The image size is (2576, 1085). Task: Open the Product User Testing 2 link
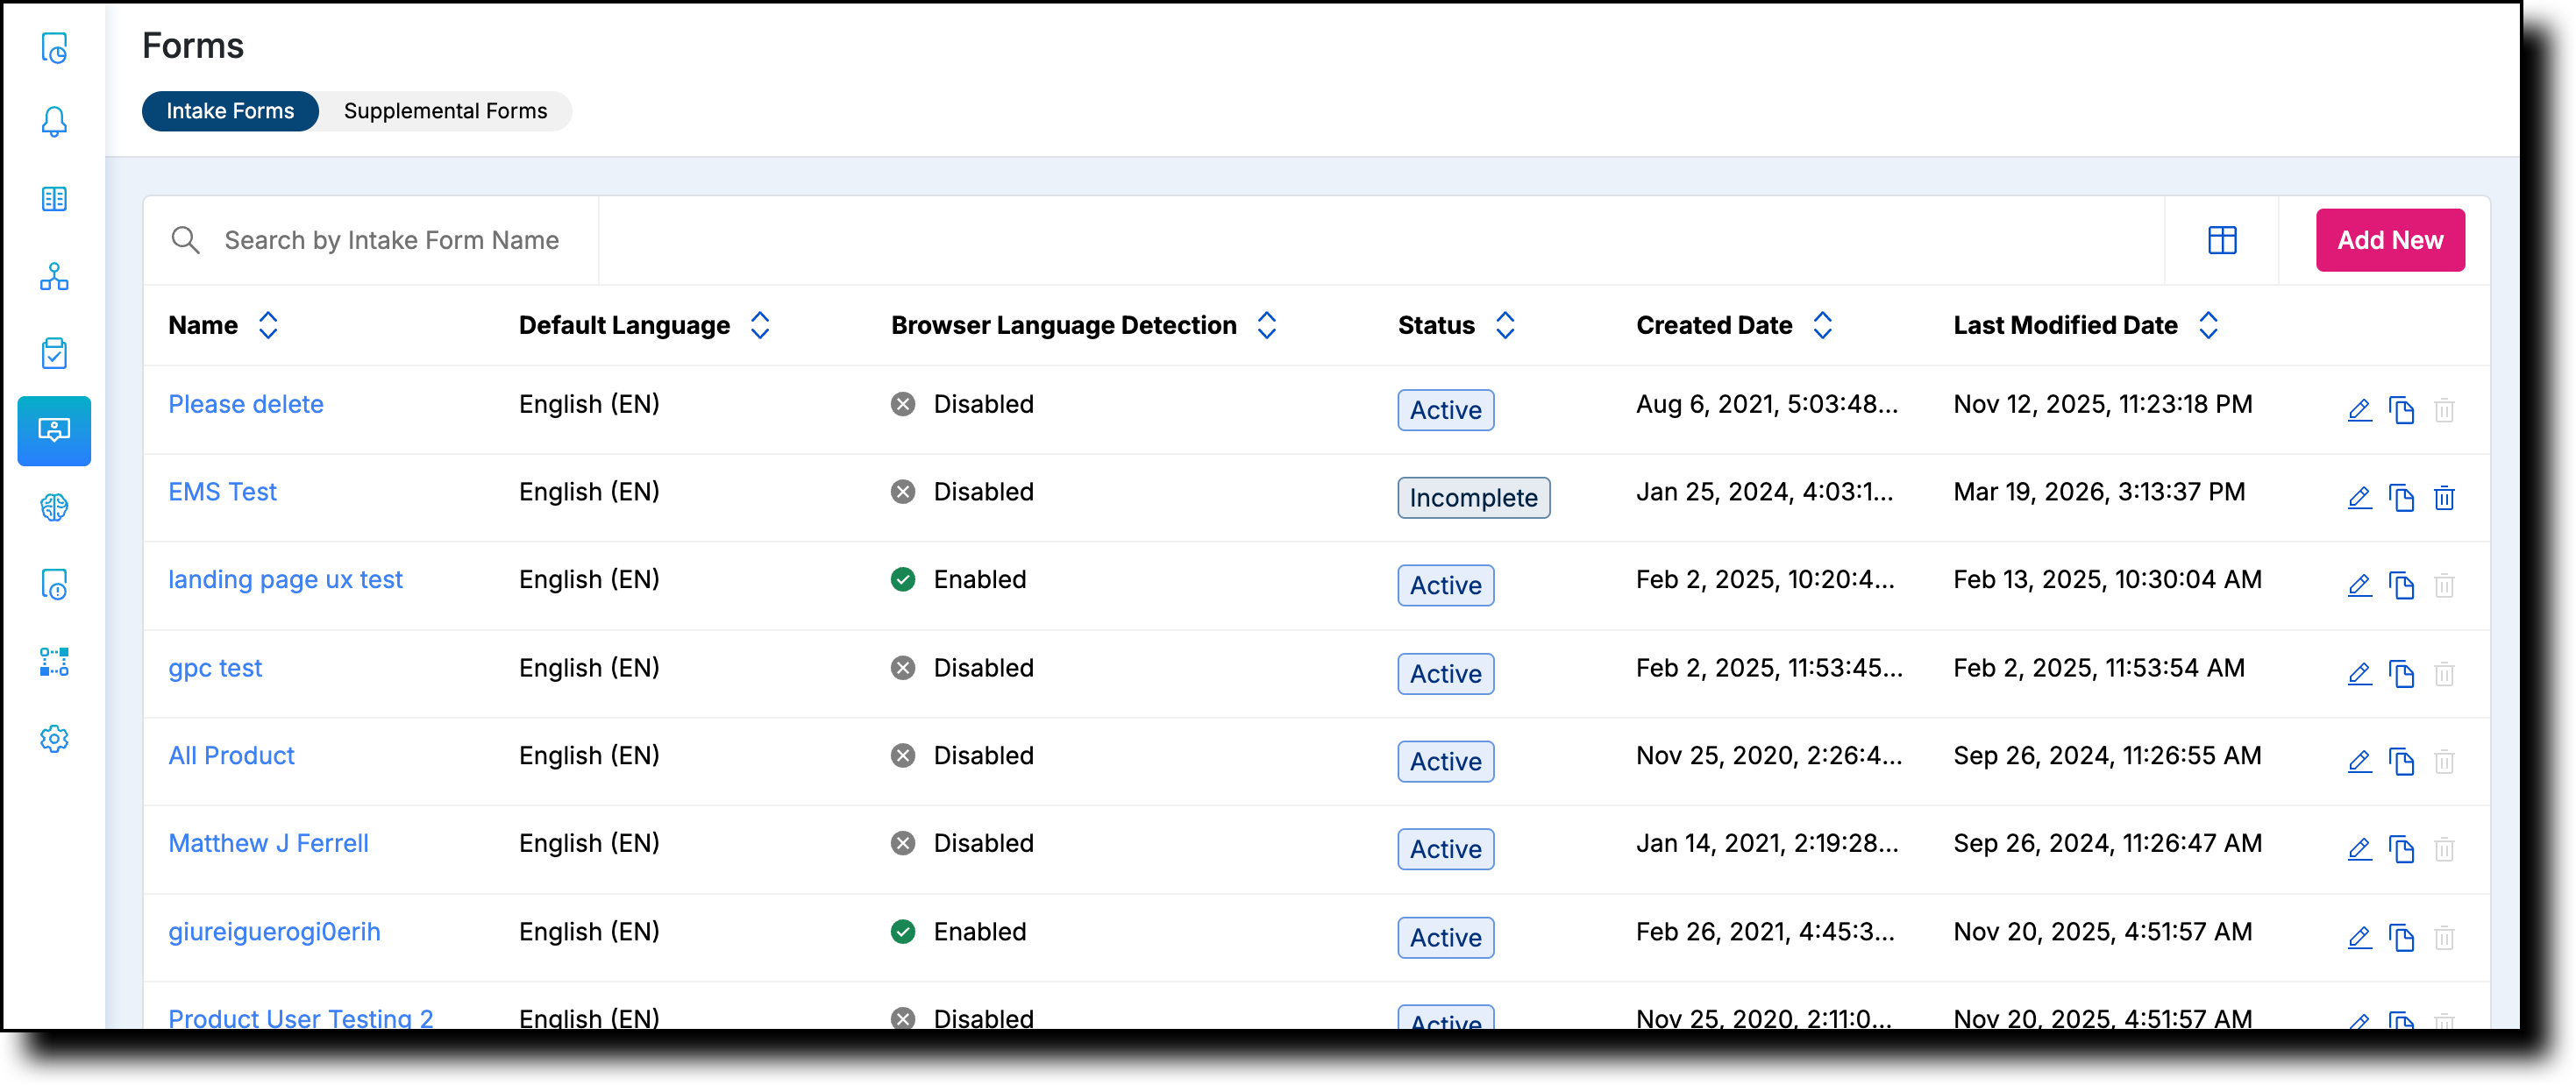[300, 1018]
